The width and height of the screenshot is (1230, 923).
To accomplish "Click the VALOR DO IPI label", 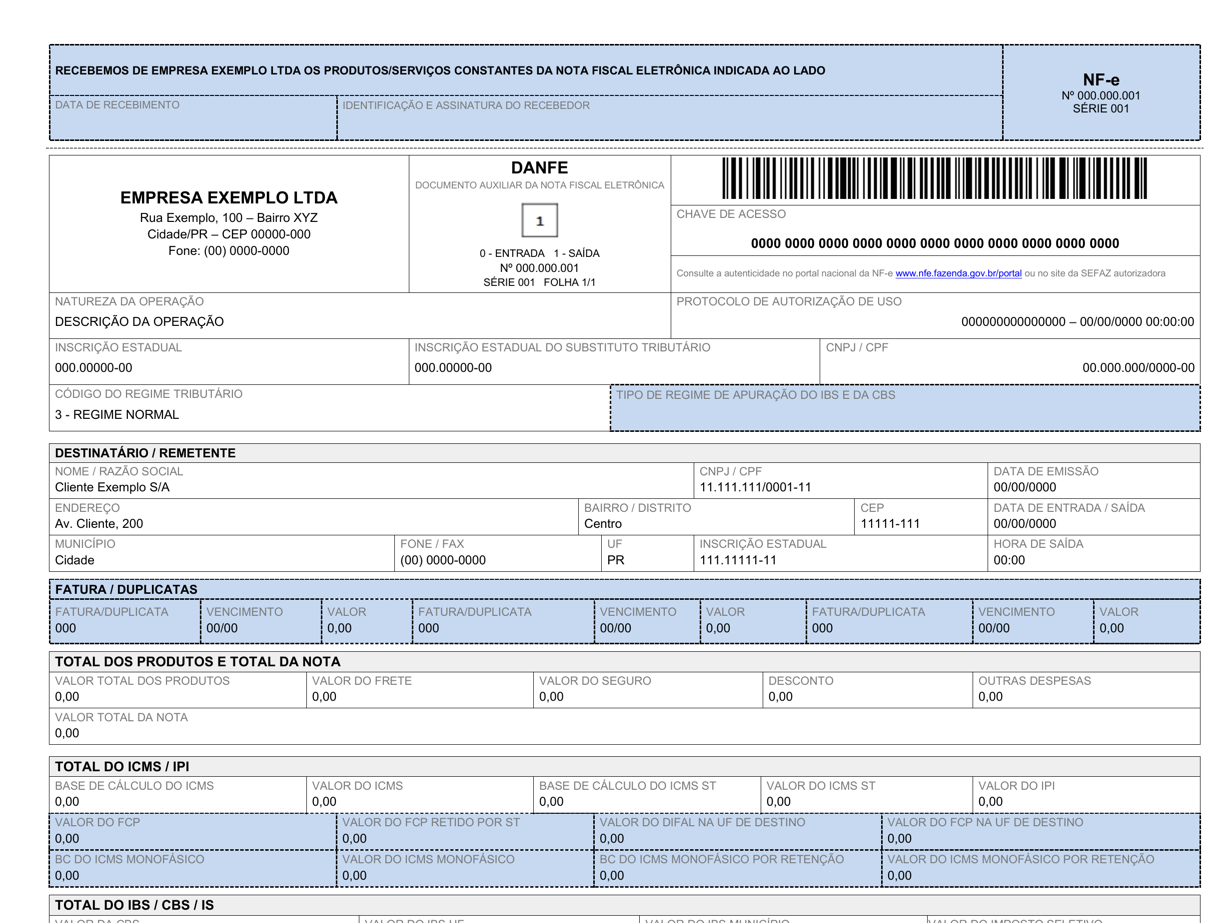I will tap(1016, 786).
